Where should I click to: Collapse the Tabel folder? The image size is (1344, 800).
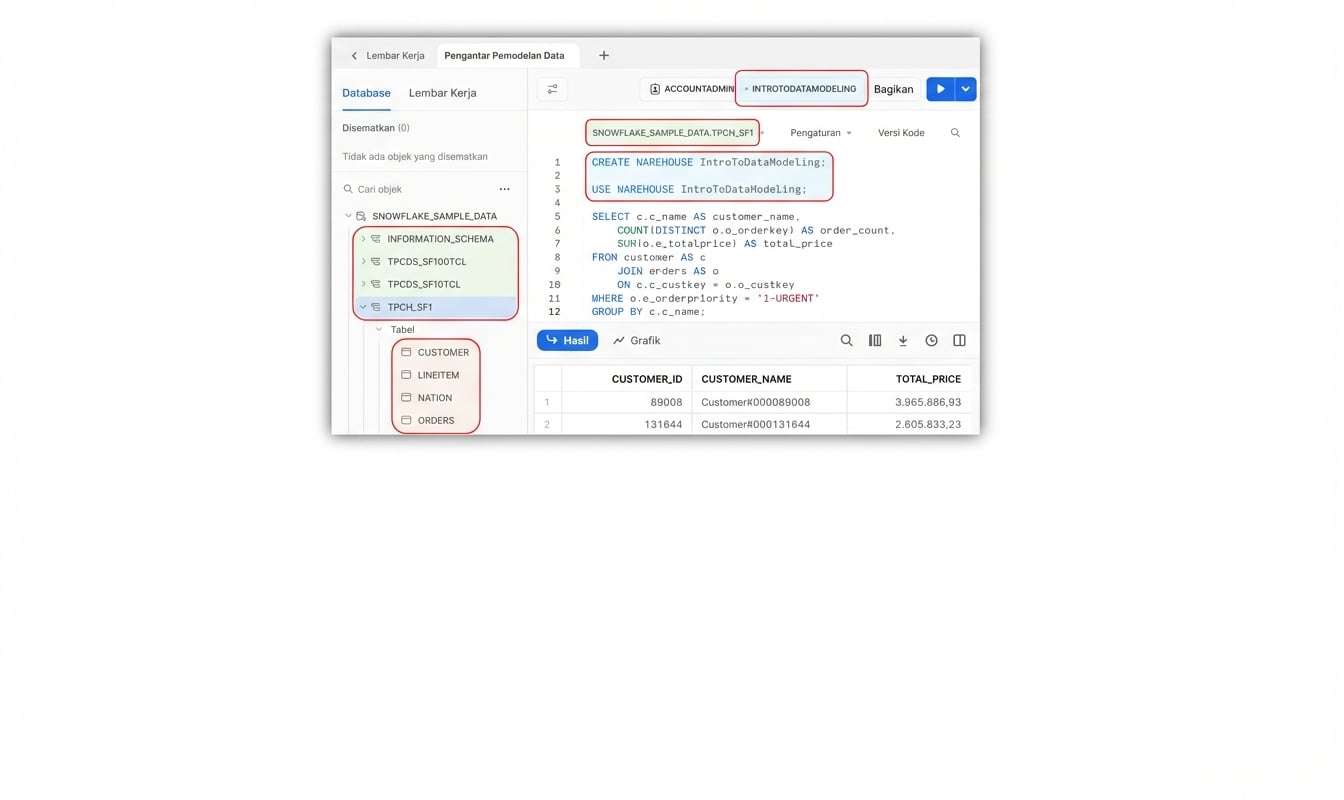tap(379, 330)
